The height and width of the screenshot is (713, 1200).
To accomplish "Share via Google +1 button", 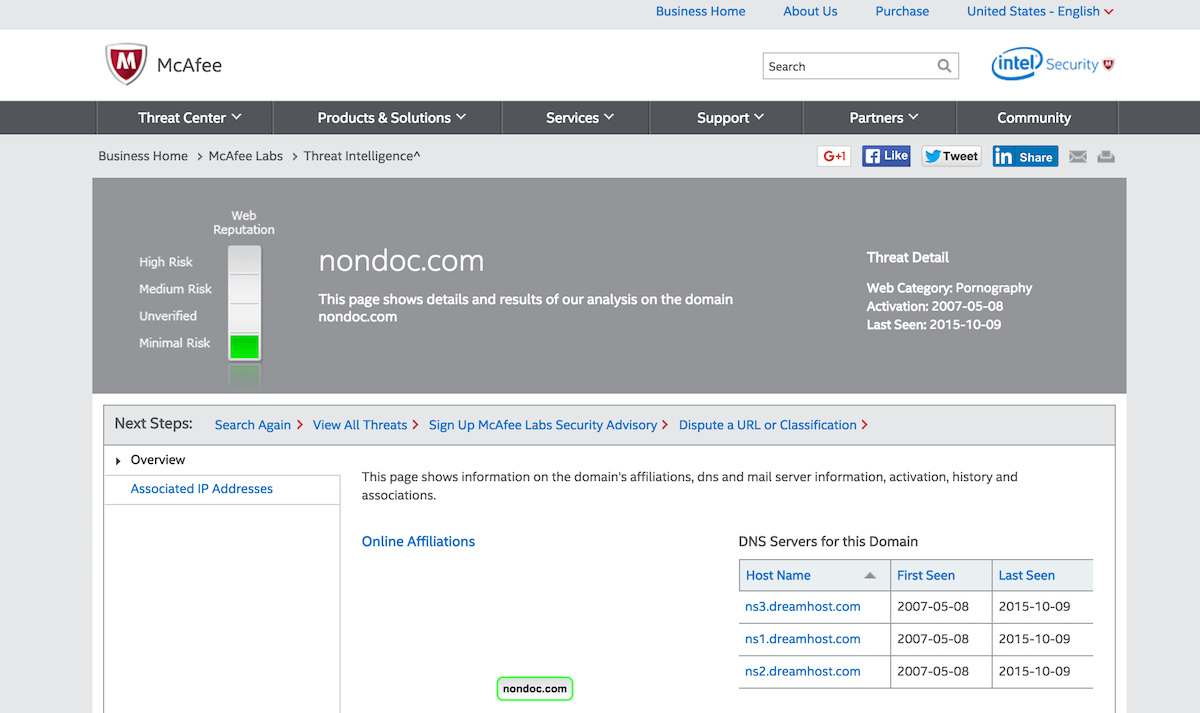I will pyautogui.click(x=834, y=156).
